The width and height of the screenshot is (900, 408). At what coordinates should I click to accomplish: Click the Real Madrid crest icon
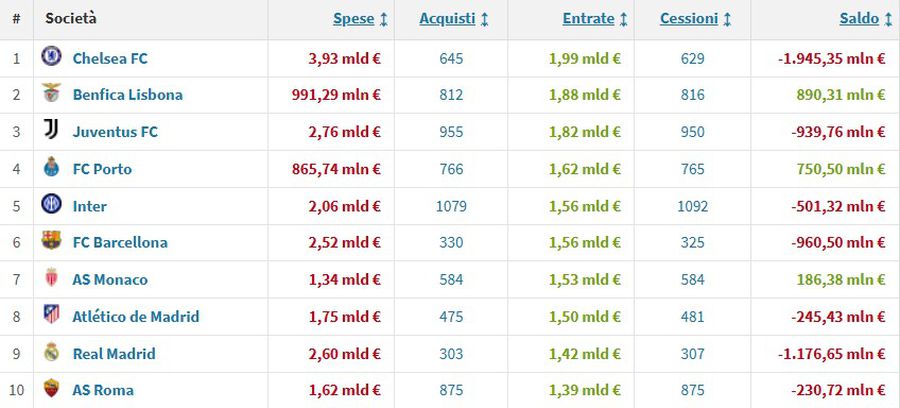tap(51, 353)
